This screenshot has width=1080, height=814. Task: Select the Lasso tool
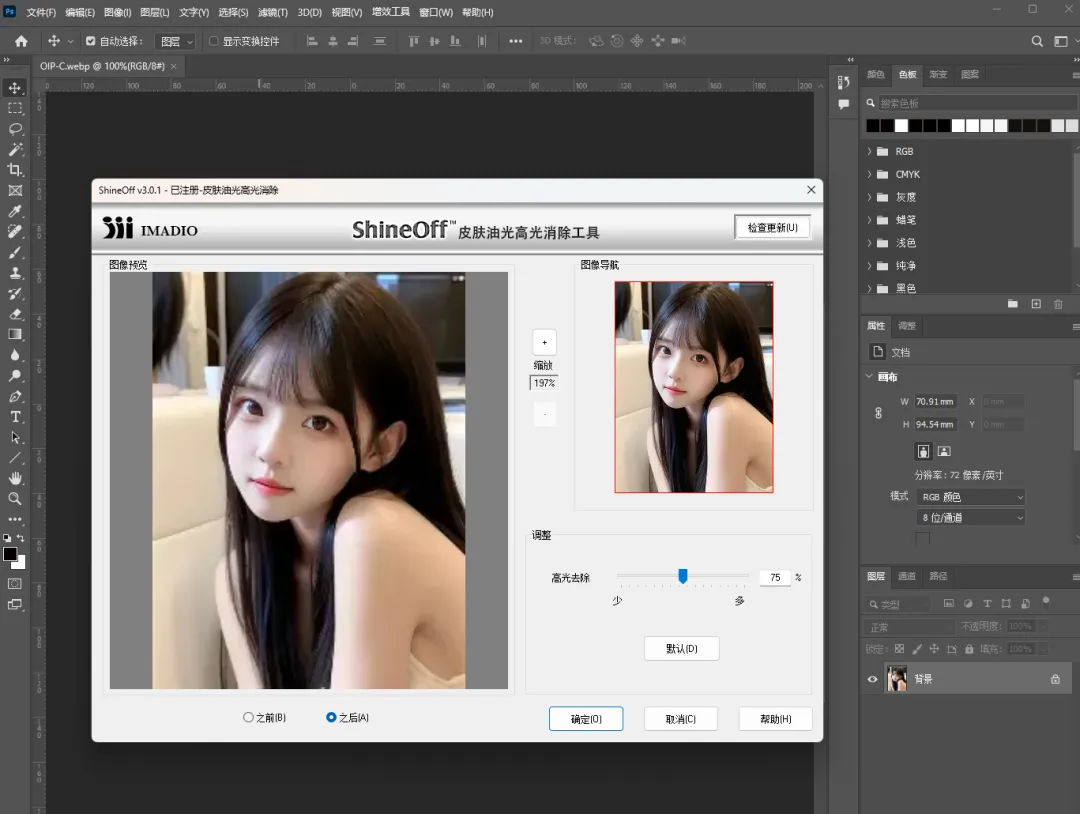[x=15, y=129]
